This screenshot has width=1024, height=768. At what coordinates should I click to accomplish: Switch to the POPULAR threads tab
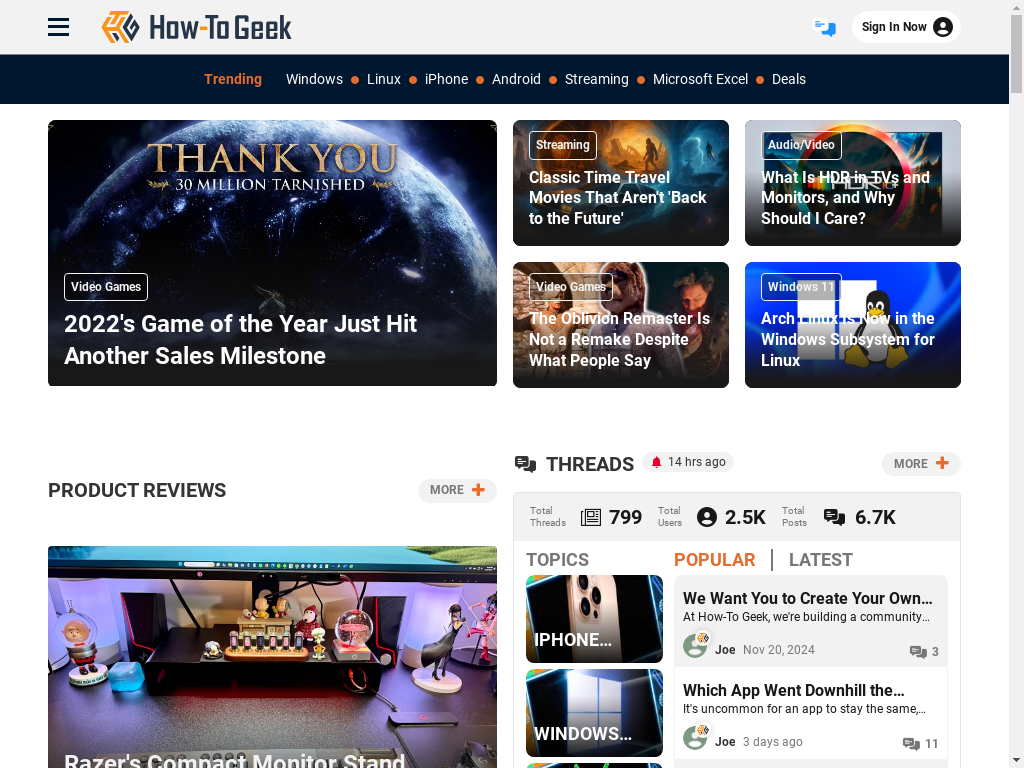(x=714, y=560)
